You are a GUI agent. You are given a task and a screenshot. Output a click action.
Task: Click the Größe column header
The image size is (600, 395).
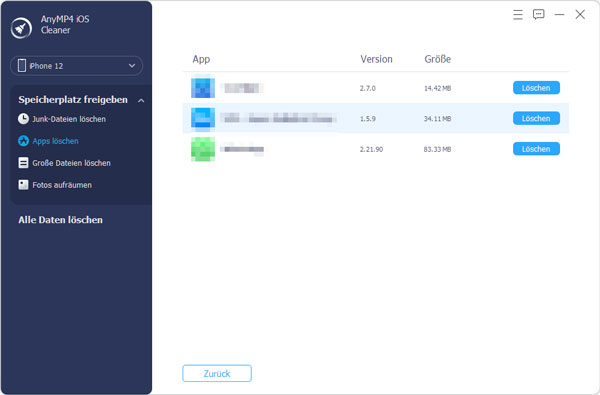point(438,59)
